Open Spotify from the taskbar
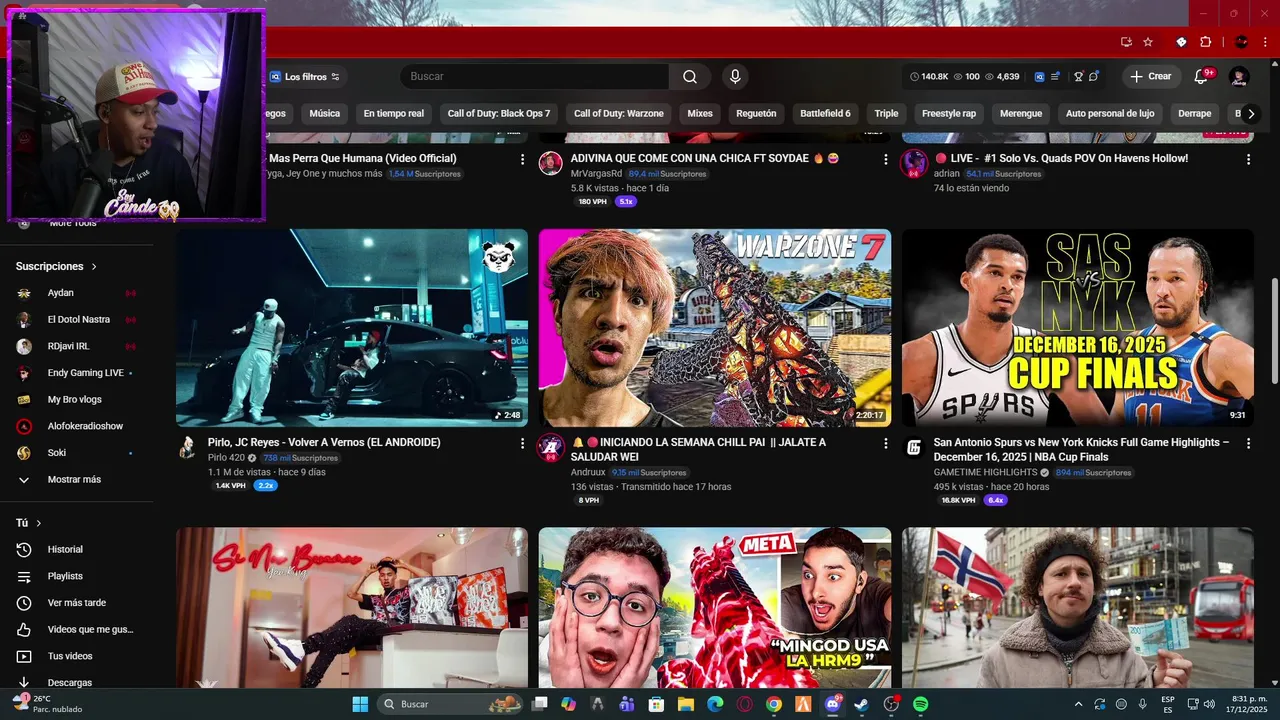The height and width of the screenshot is (720, 1280). pos(920,704)
